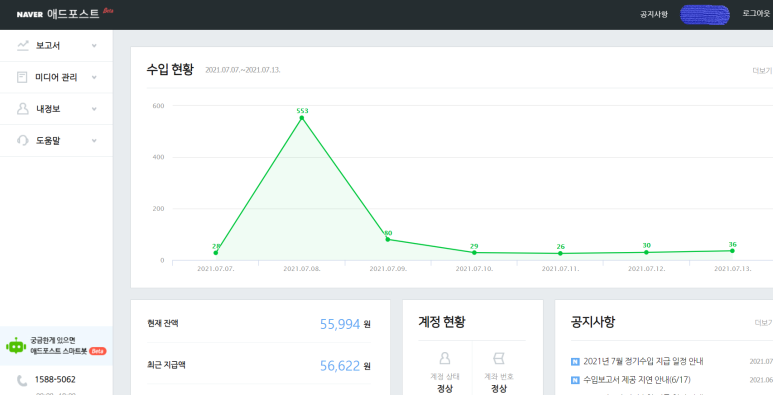Screen dimensions: 773x395
Task: Expand the 도움말 menu chevron
Action: pos(94,141)
